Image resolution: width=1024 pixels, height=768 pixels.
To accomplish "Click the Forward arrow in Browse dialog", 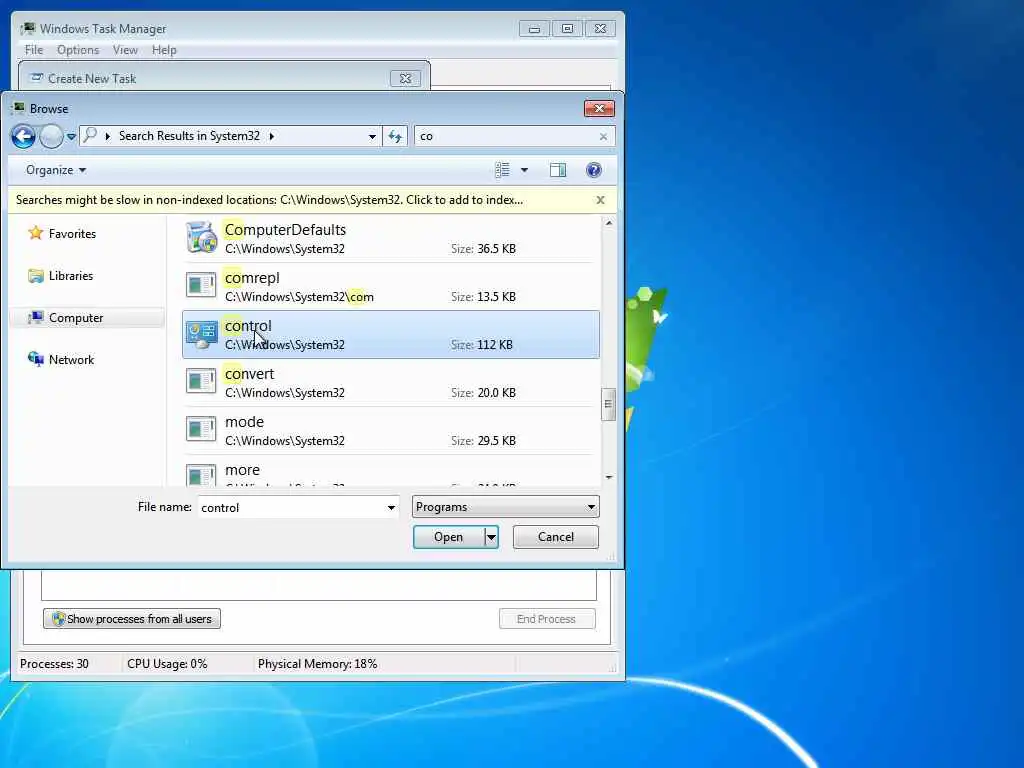I will point(51,136).
